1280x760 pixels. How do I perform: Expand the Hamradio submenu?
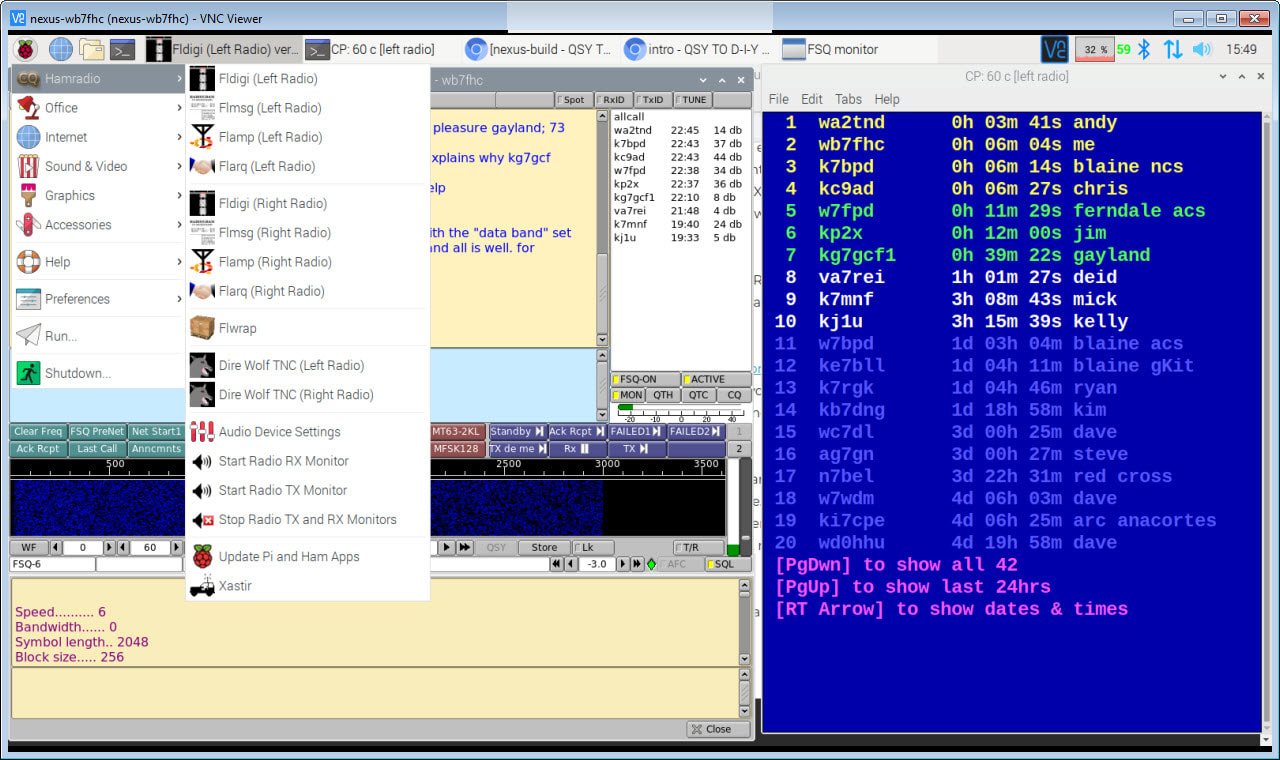coord(98,79)
